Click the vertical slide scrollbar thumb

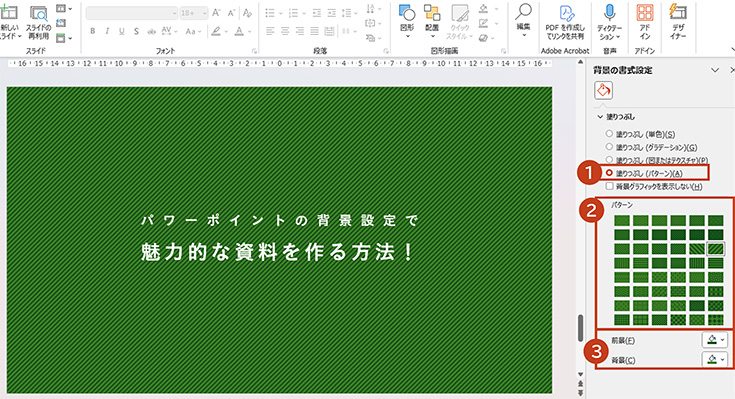coord(580,328)
